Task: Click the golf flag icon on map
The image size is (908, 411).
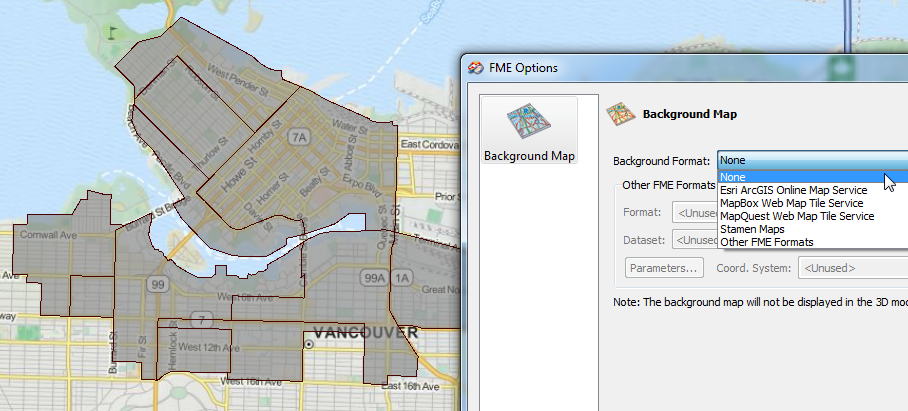Action: (112, 32)
